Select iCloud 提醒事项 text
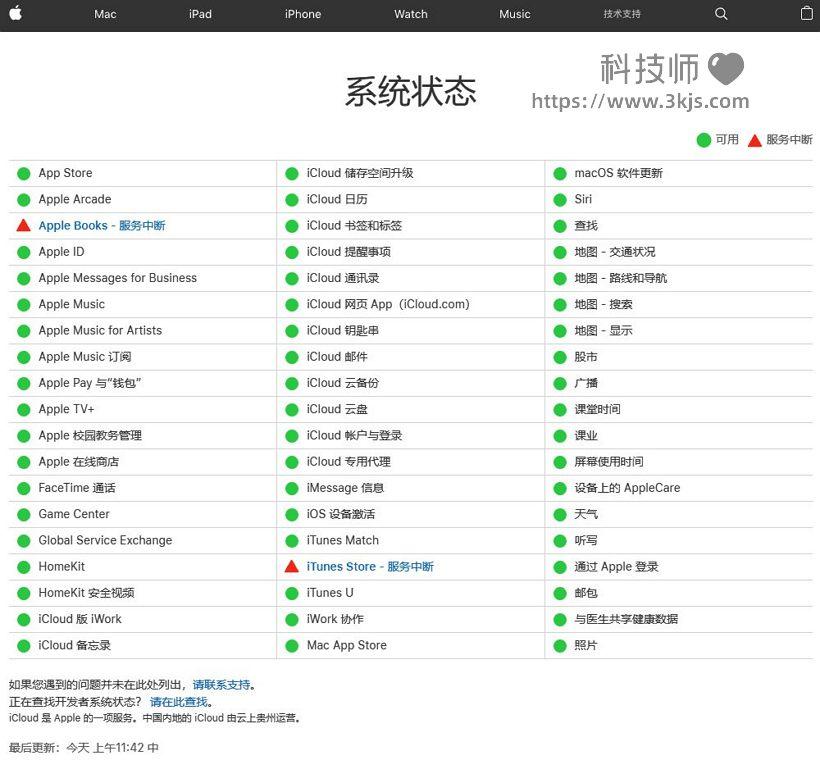 (x=349, y=252)
